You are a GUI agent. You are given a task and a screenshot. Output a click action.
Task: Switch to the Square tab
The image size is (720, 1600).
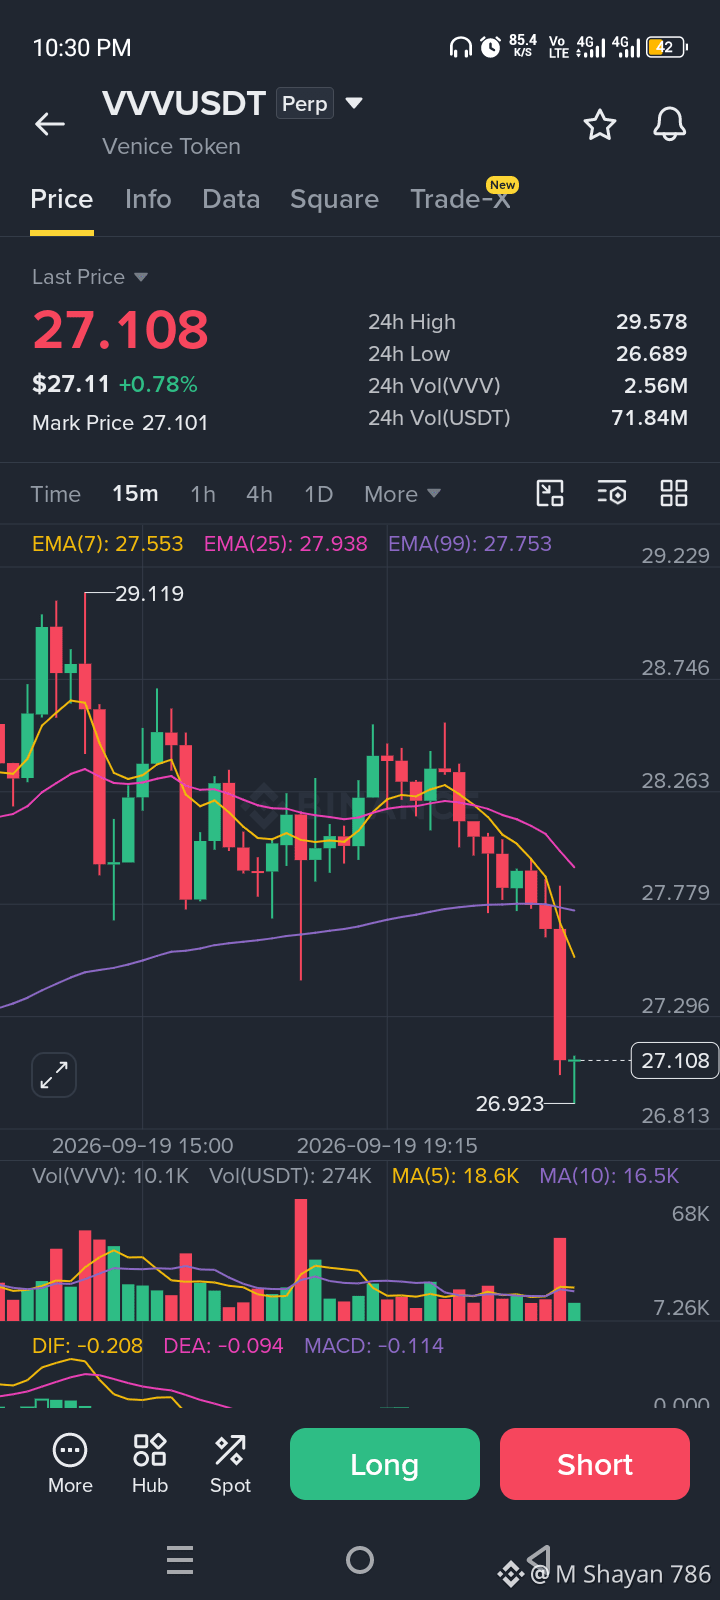[334, 199]
